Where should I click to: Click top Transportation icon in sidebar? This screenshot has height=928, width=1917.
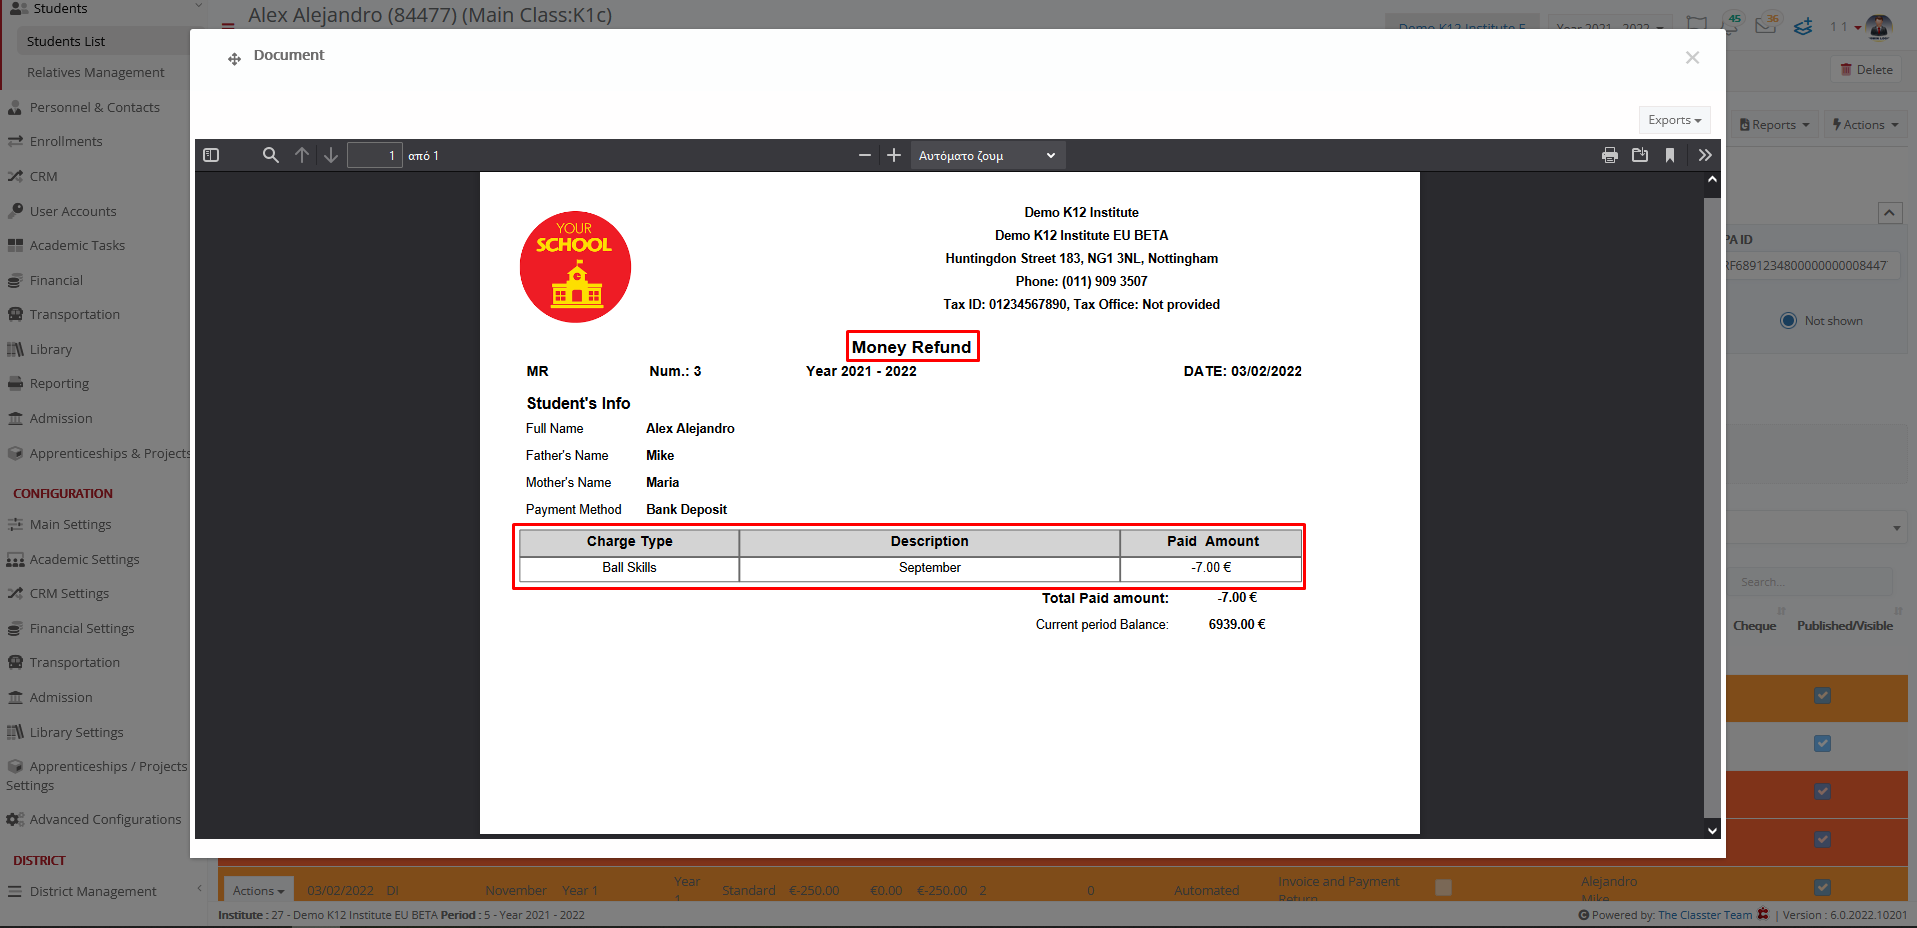coord(15,314)
